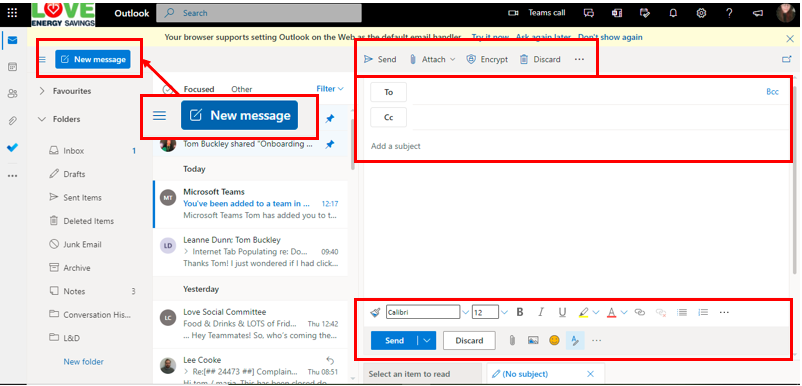Click the New message button
Screen dimensions: 802x386
(93, 59)
